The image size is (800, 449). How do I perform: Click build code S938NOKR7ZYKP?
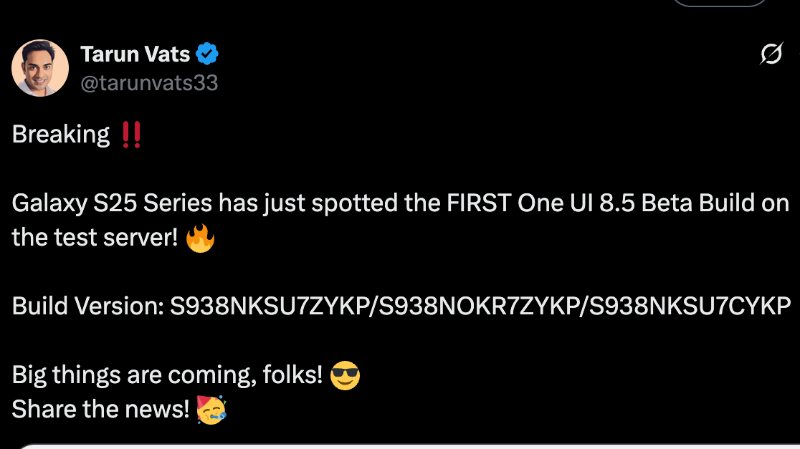click(478, 307)
